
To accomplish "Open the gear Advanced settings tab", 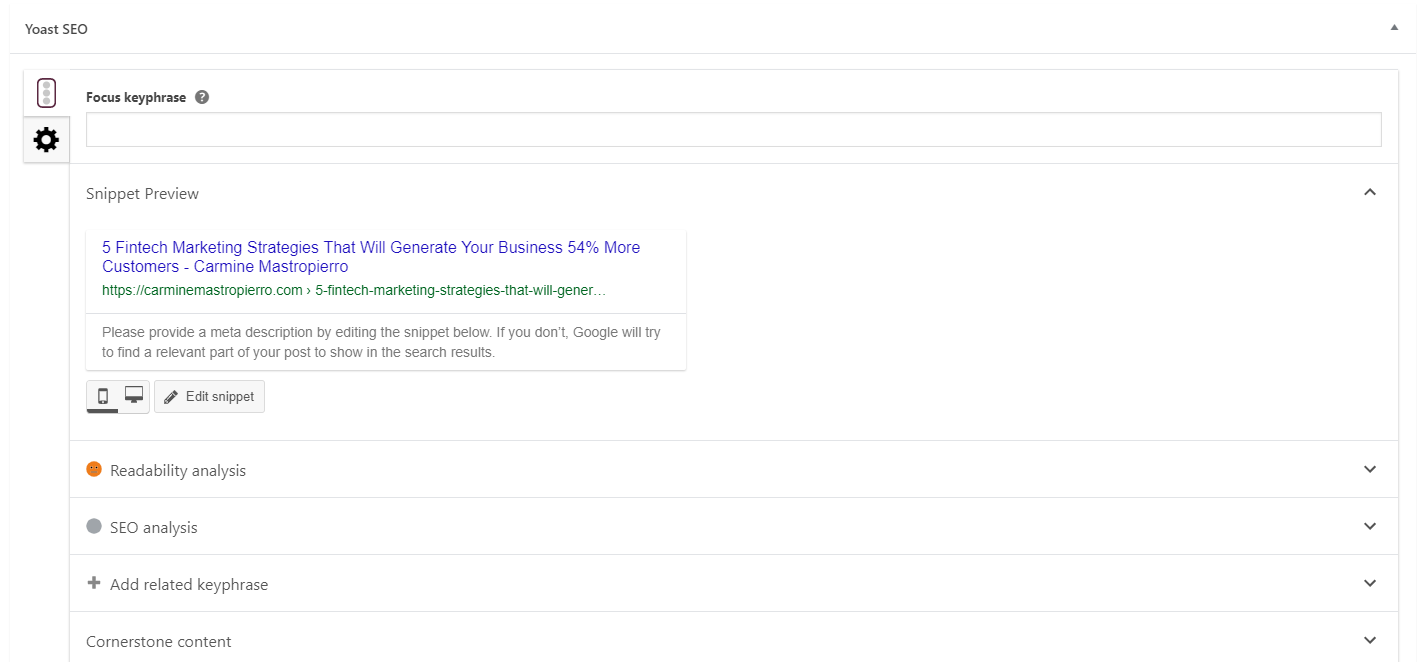I will (46, 140).
